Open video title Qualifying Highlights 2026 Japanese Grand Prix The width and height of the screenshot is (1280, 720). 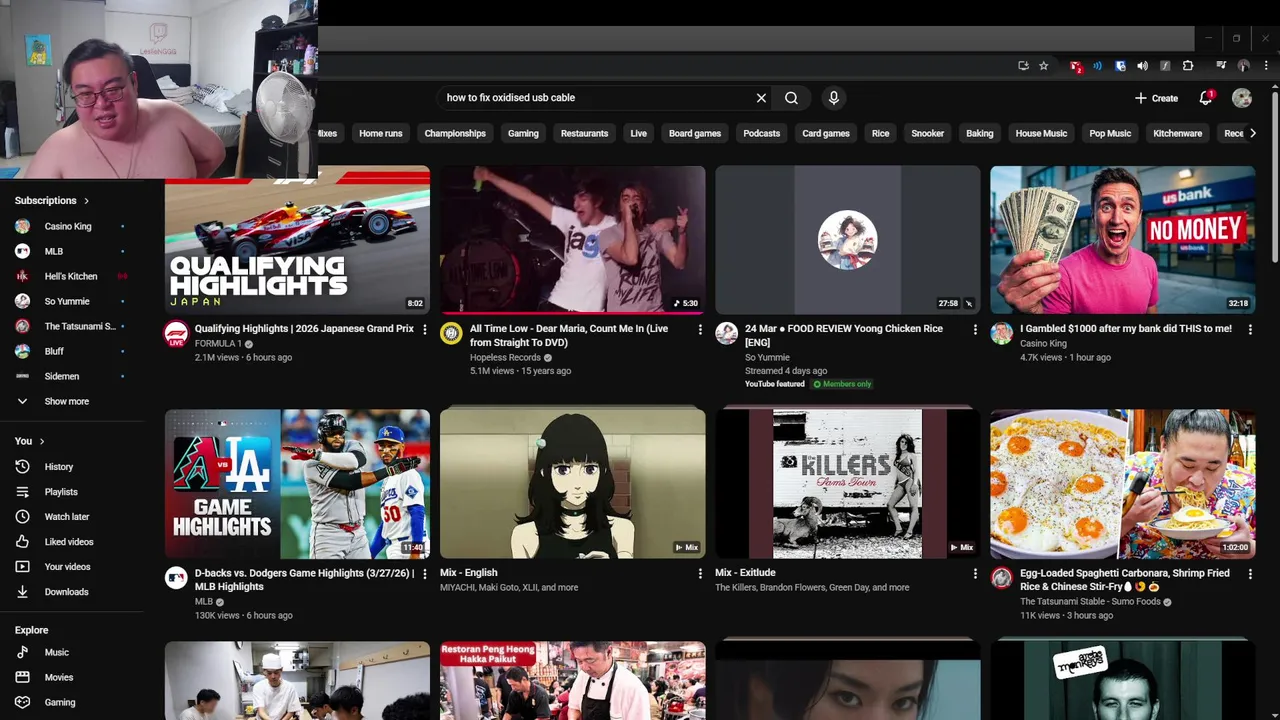304,329
